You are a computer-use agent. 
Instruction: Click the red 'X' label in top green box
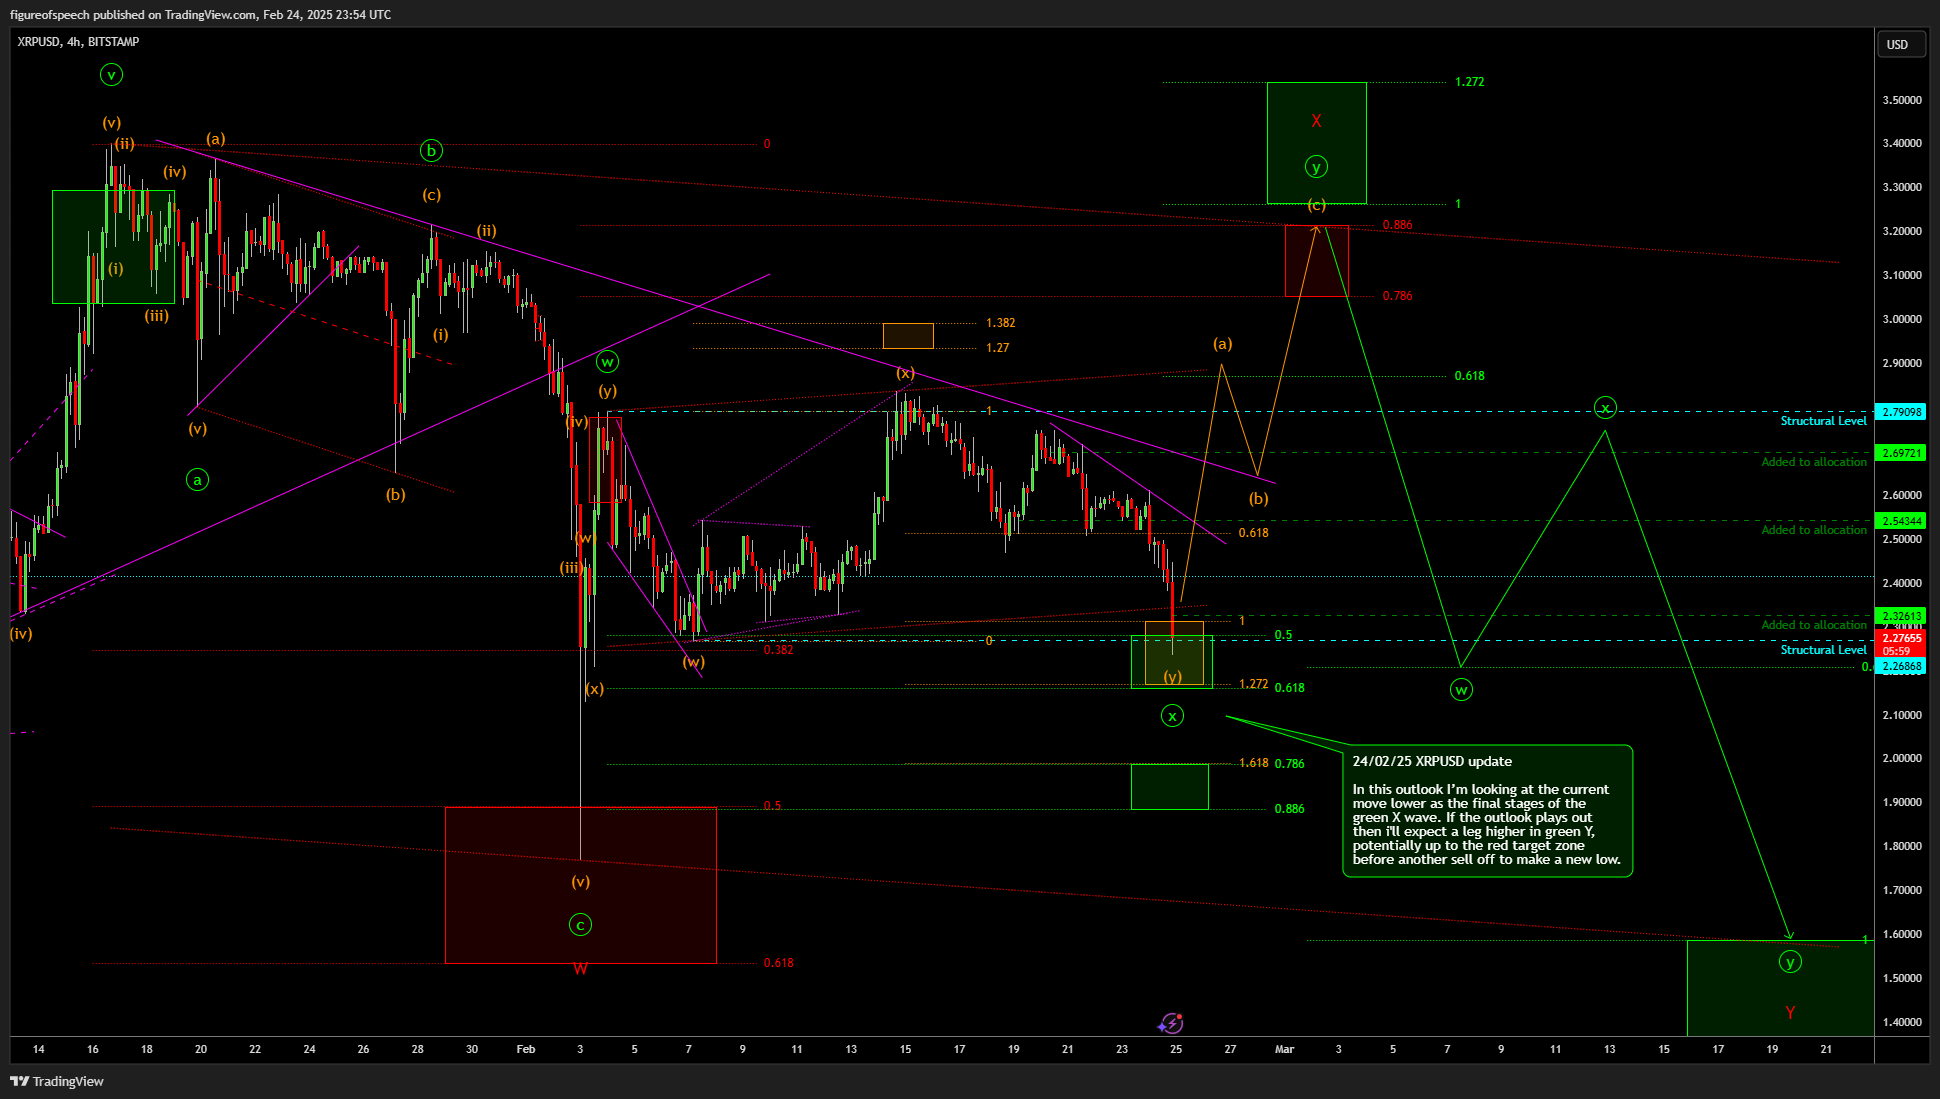1316,121
